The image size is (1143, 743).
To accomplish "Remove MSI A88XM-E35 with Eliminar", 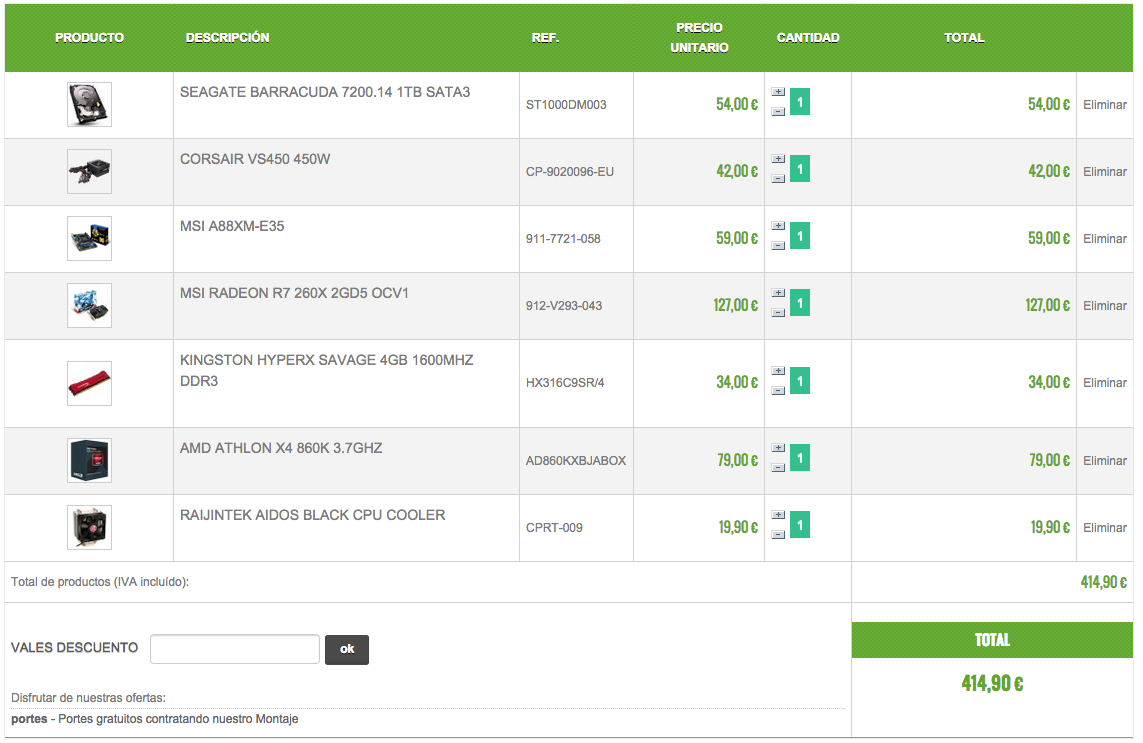I will click(x=1104, y=239).
